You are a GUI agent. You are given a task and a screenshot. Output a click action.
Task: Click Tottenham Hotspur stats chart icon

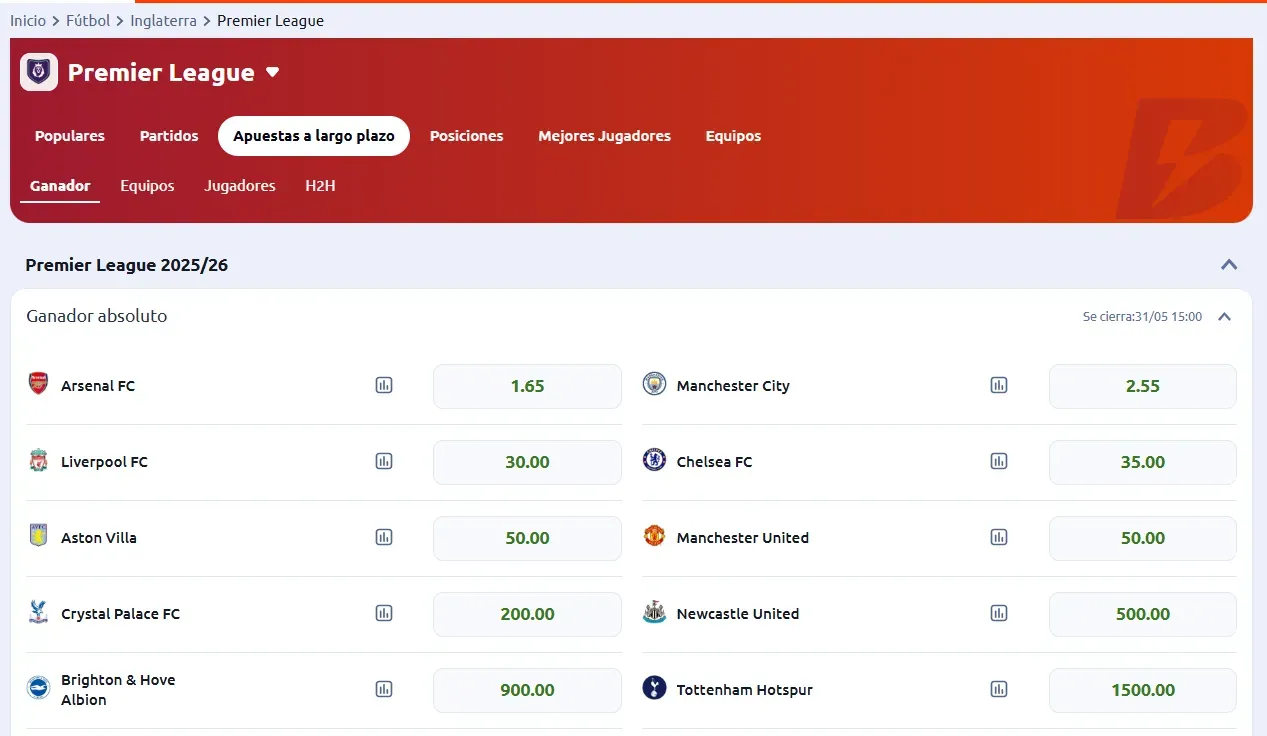(x=999, y=689)
